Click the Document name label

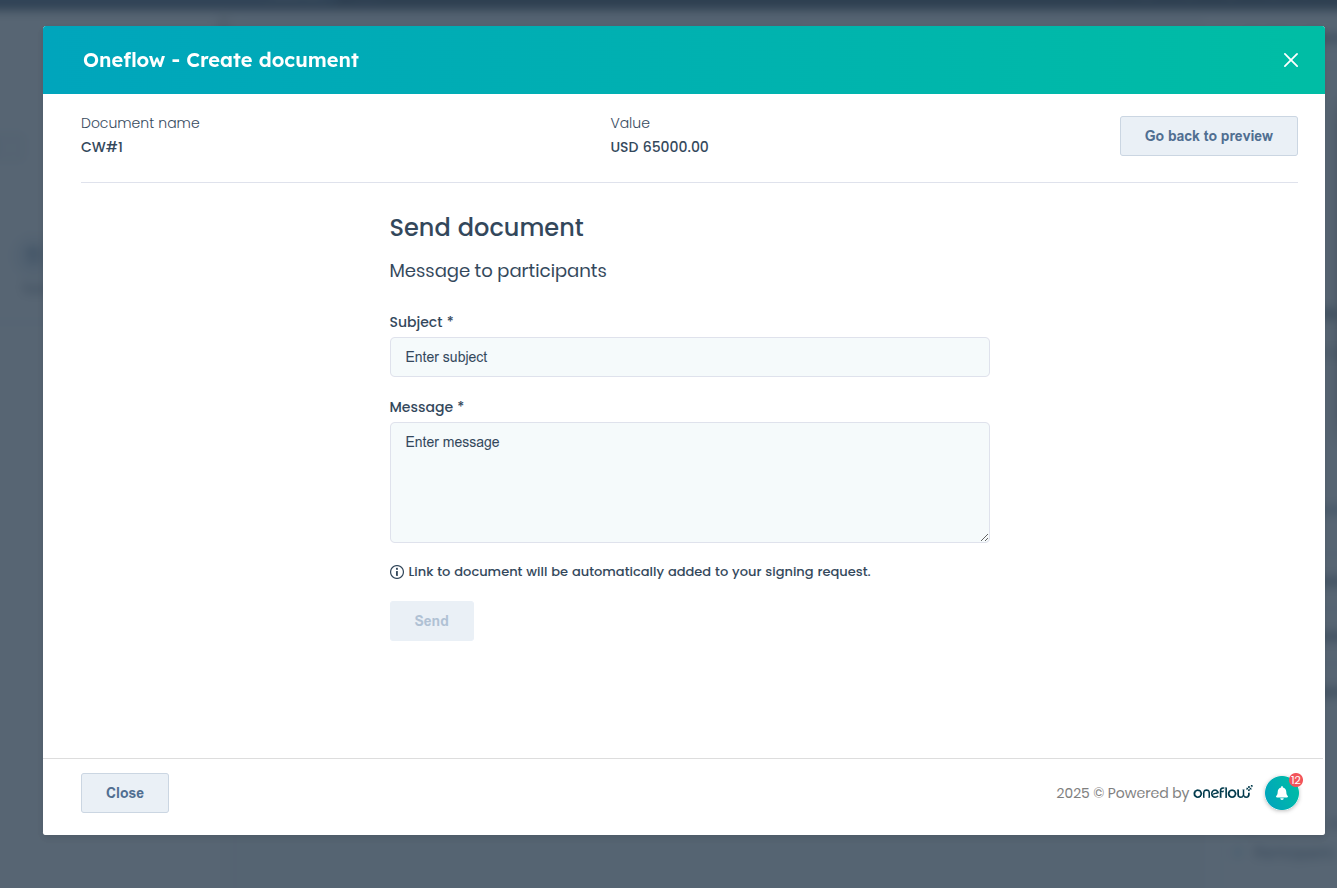140,123
